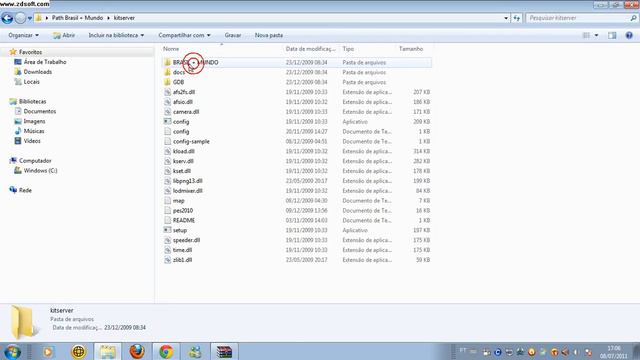The image size is (640, 360).
Task: Open WinRAR from the taskbar
Action: point(224,351)
